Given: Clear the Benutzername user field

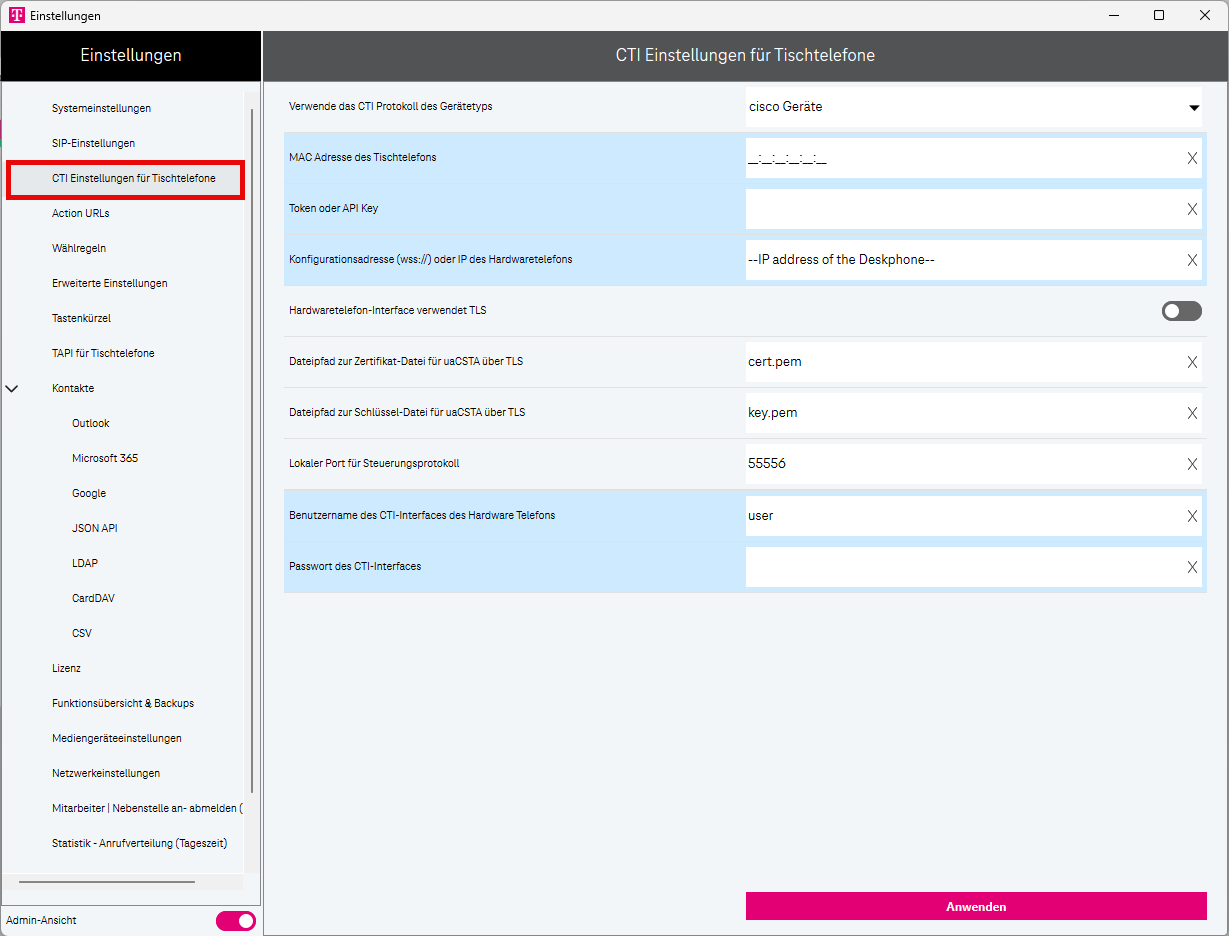Looking at the screenshot, I should [x=1192, y=516].
